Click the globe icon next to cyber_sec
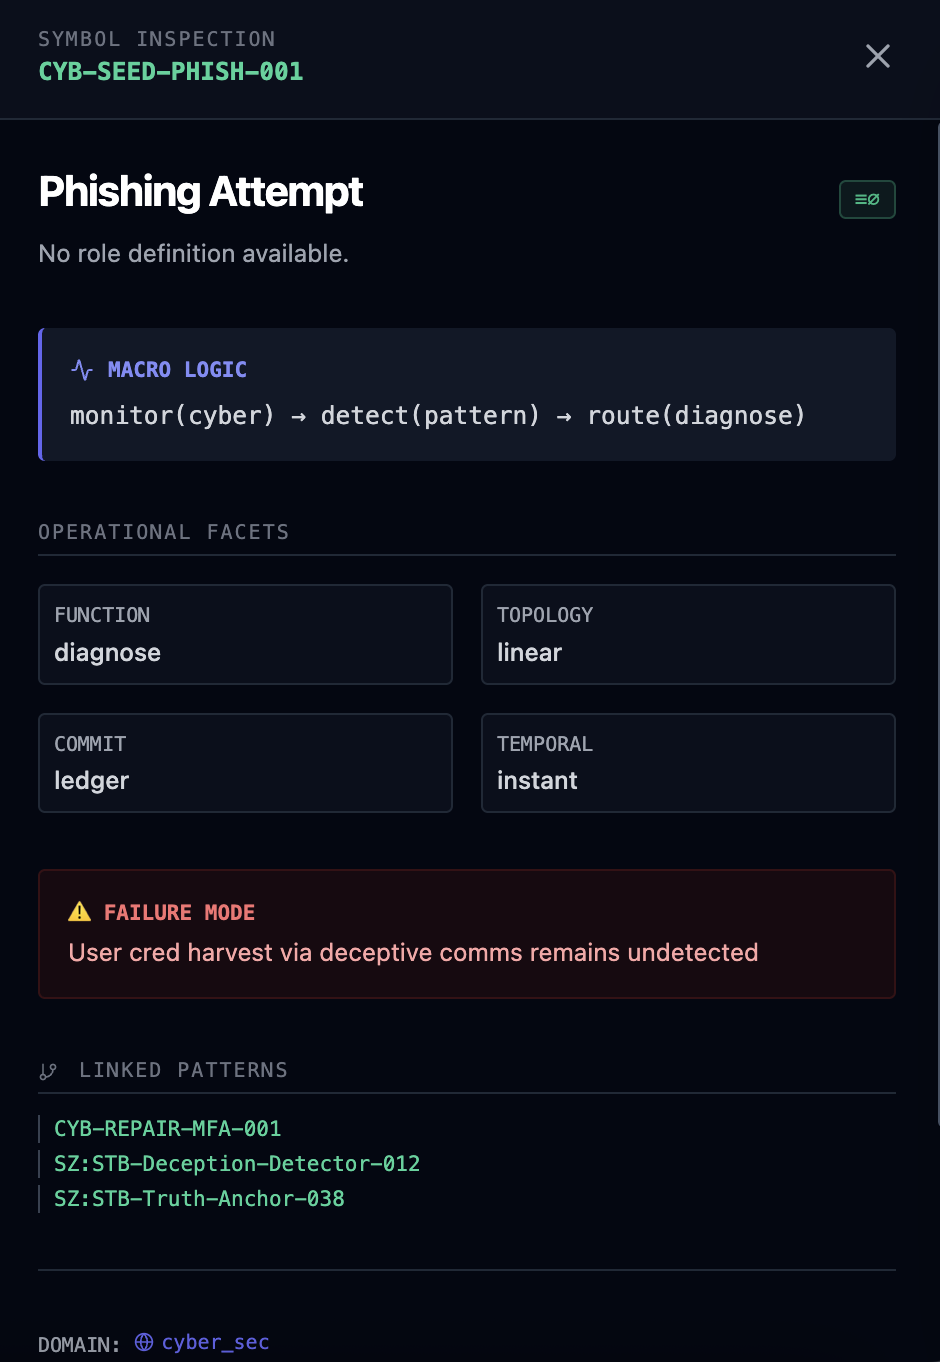 (x=144, y=1342)
